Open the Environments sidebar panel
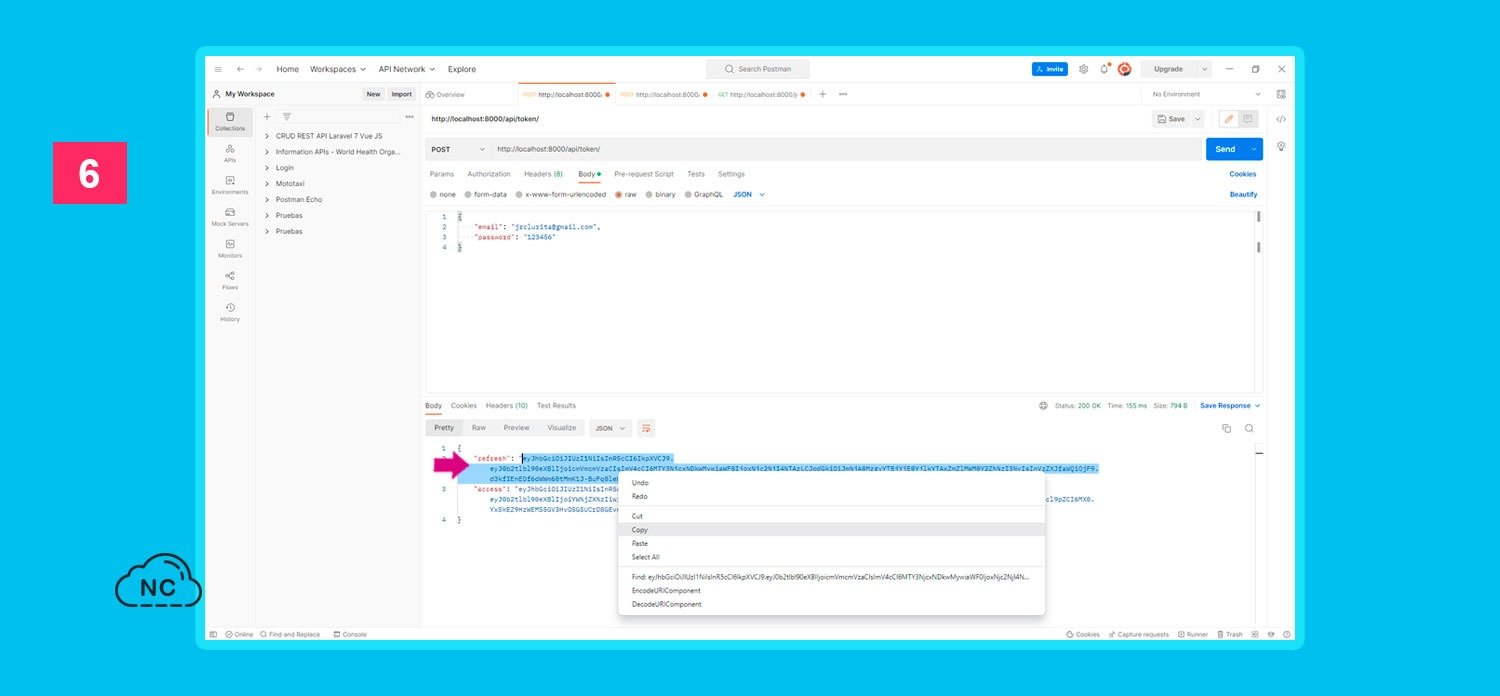The width and height of the screenshot is (1500, 696). point(230,185)
